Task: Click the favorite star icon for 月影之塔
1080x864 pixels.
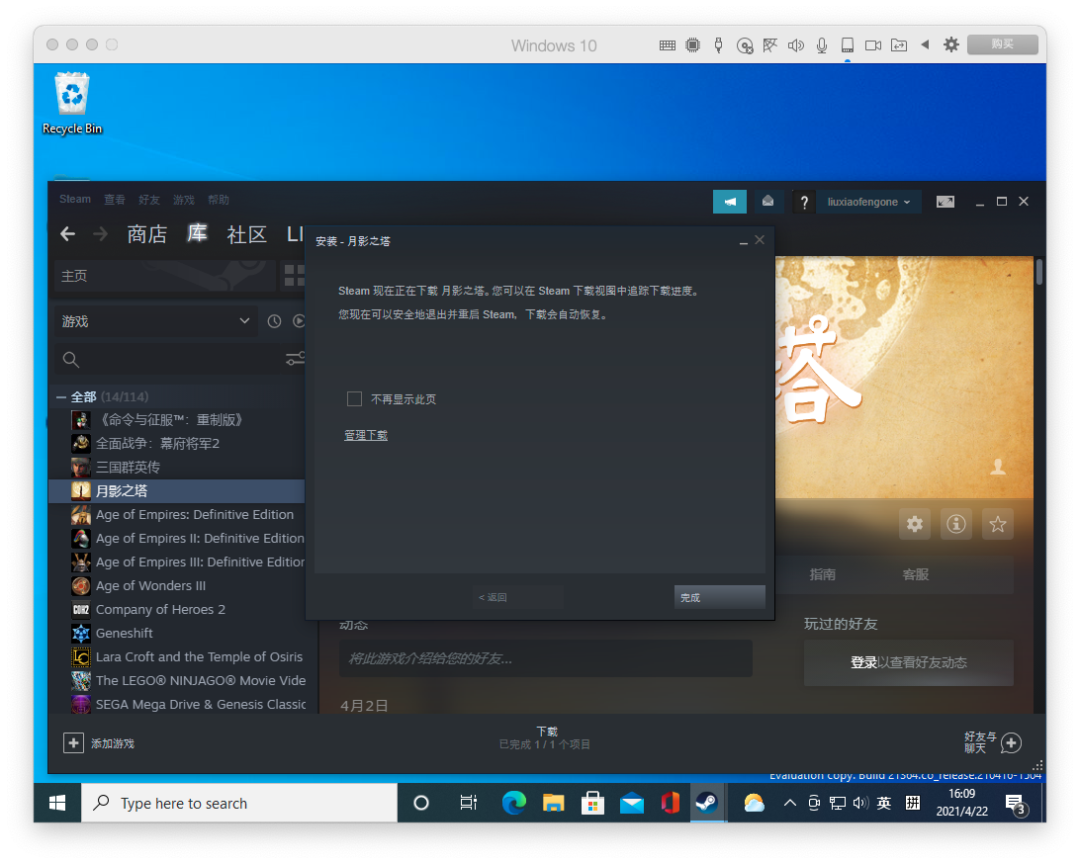Action: click(997, 524)
